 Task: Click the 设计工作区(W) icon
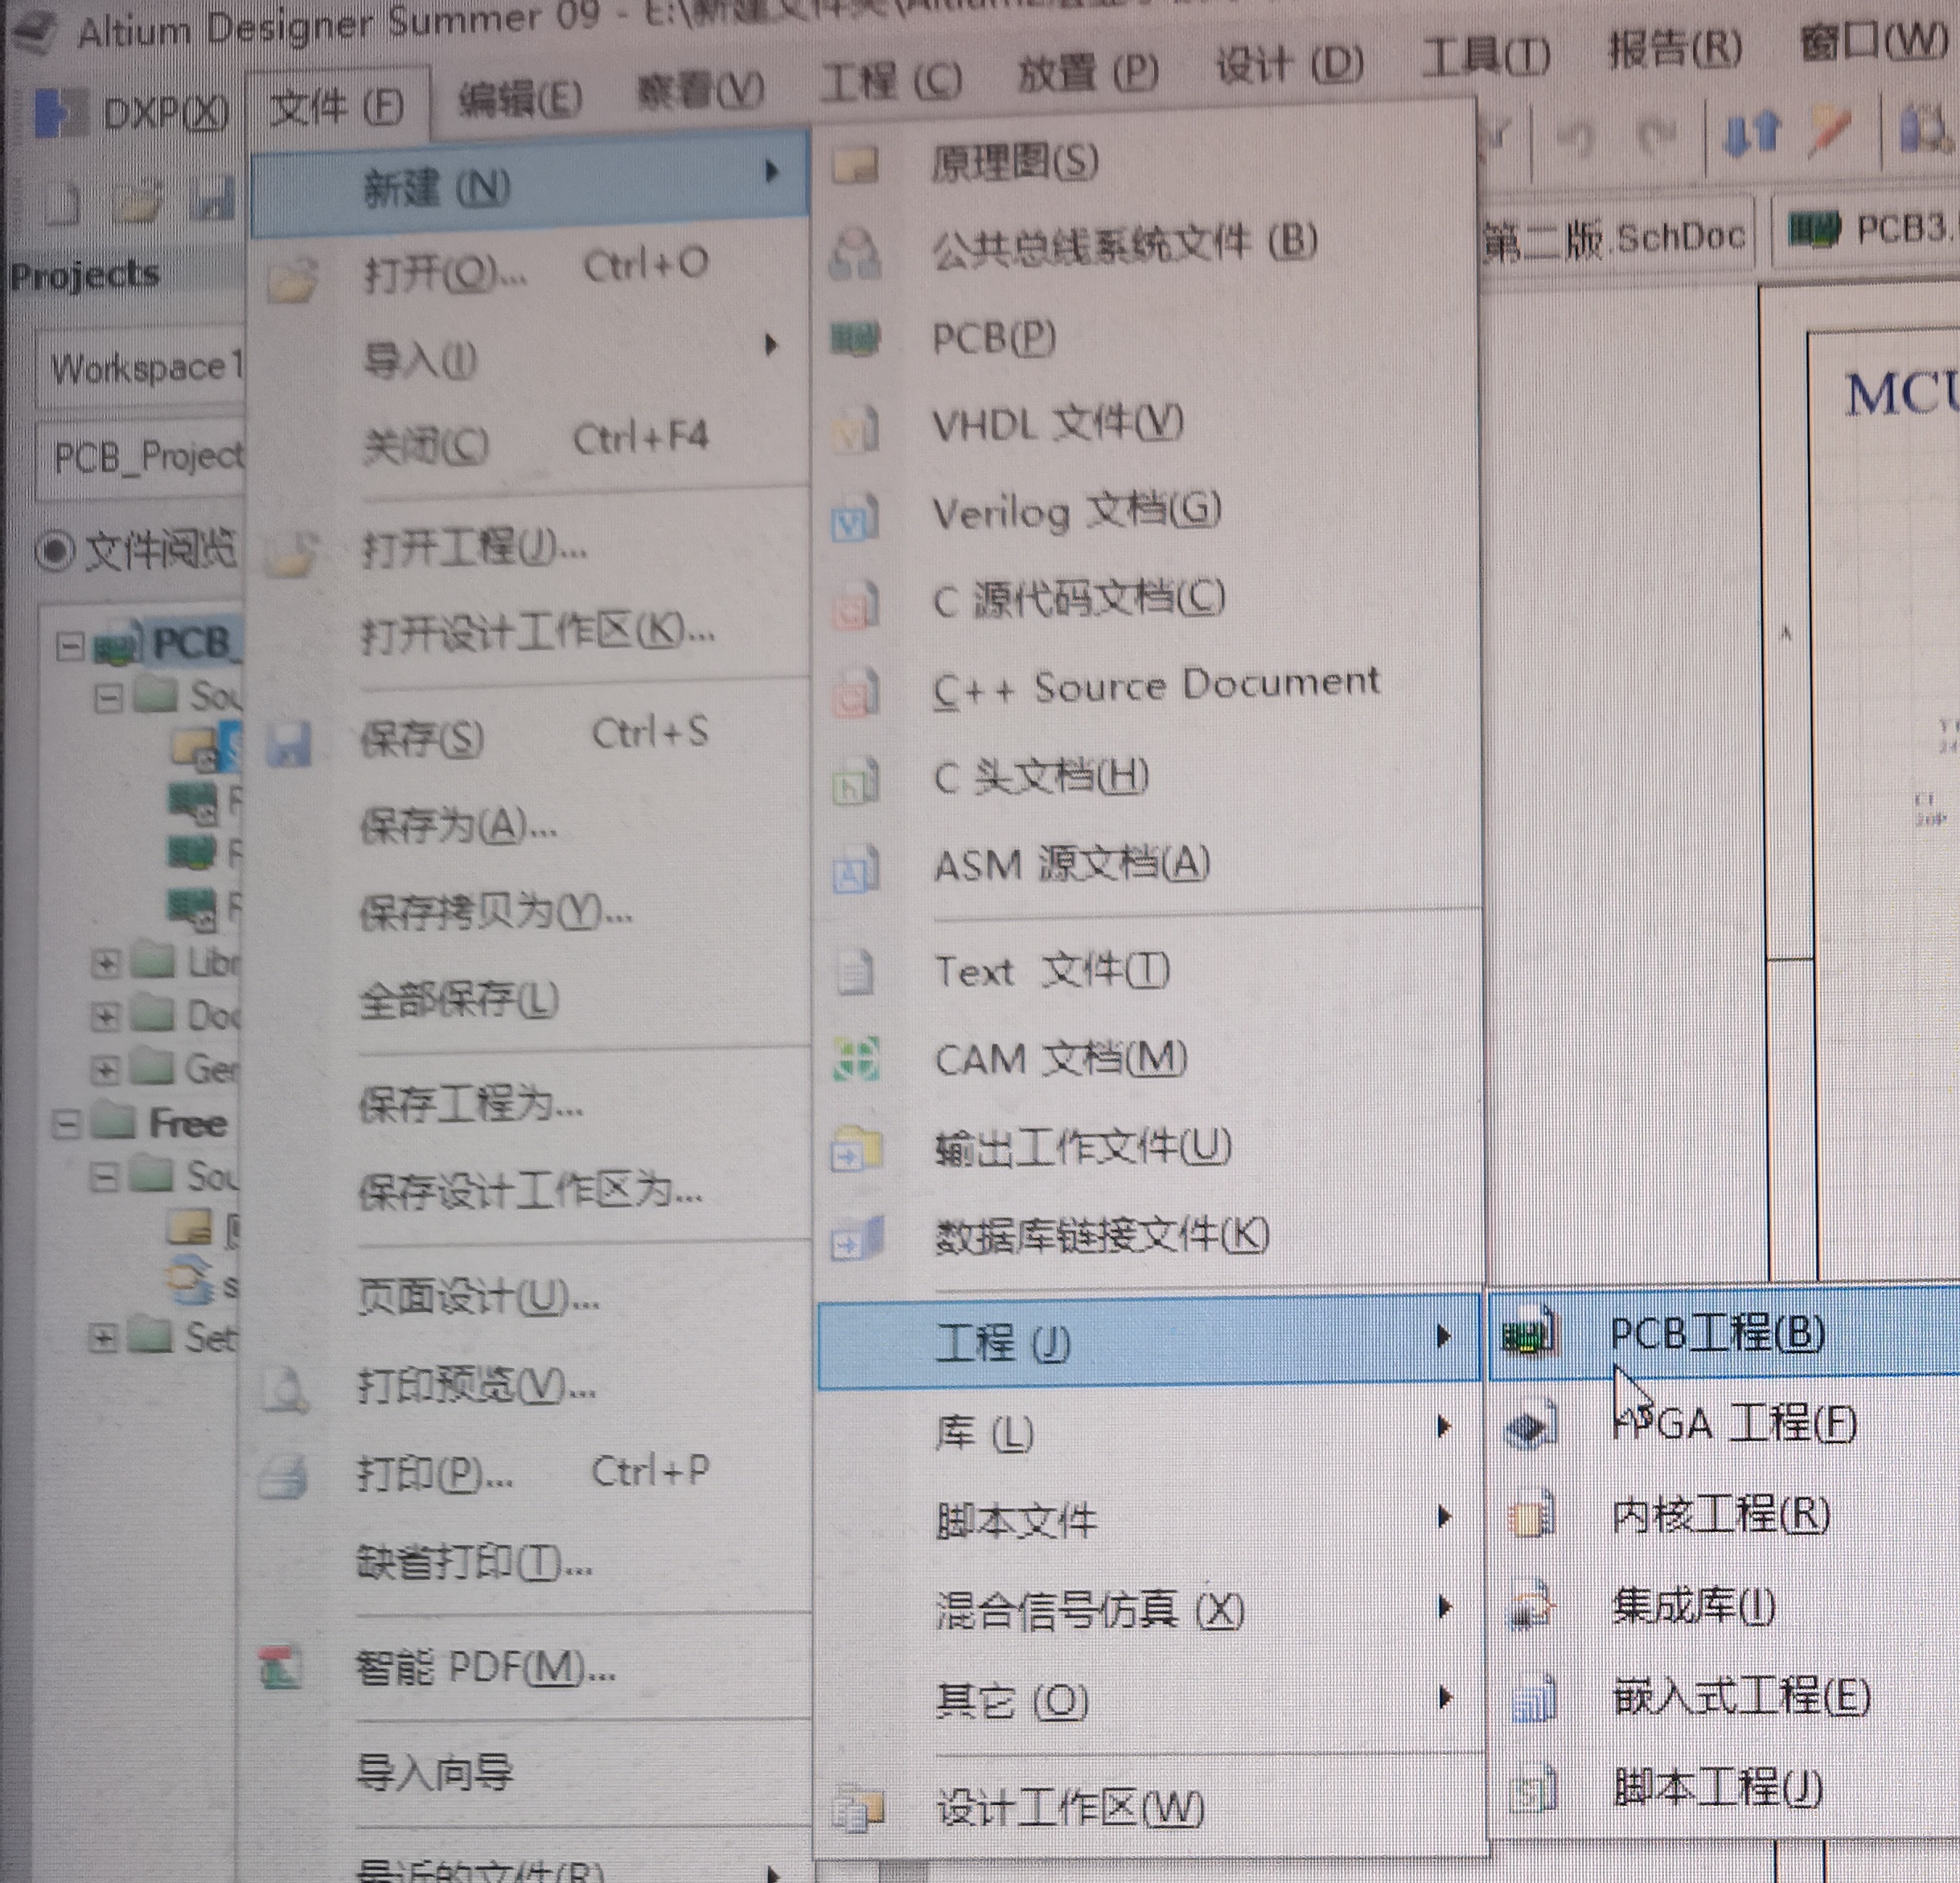[x=858, y=1810]
